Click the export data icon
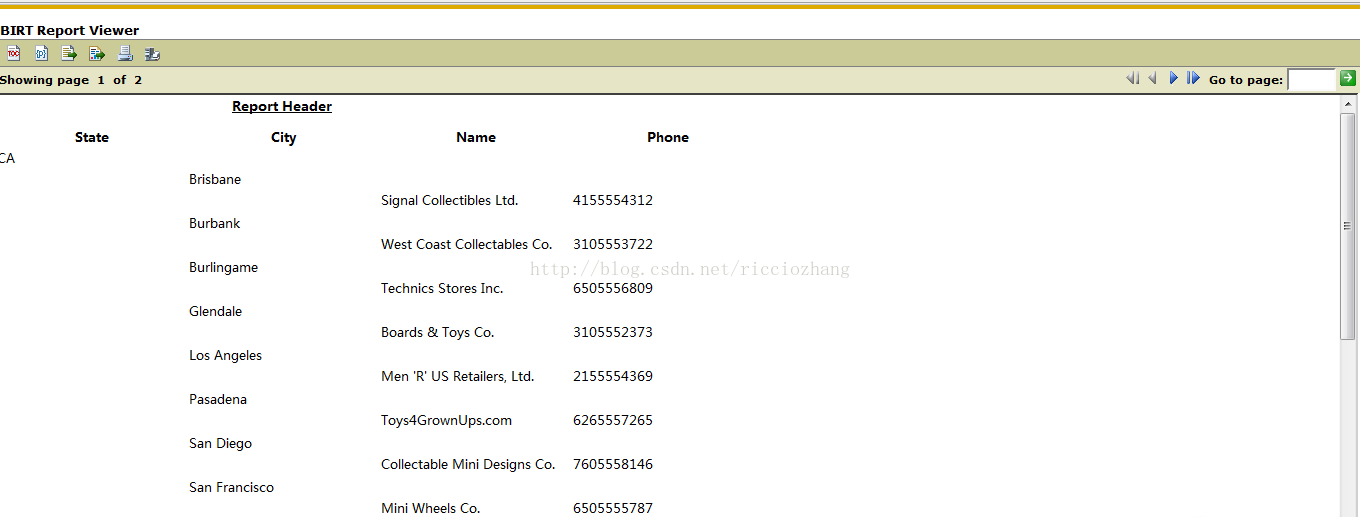 69,53
